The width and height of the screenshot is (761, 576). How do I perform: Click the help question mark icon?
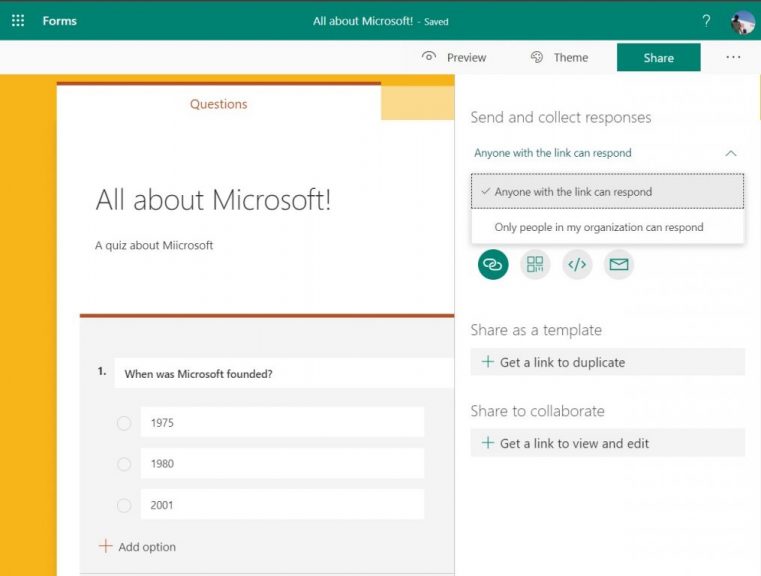(x=706, y=21)
